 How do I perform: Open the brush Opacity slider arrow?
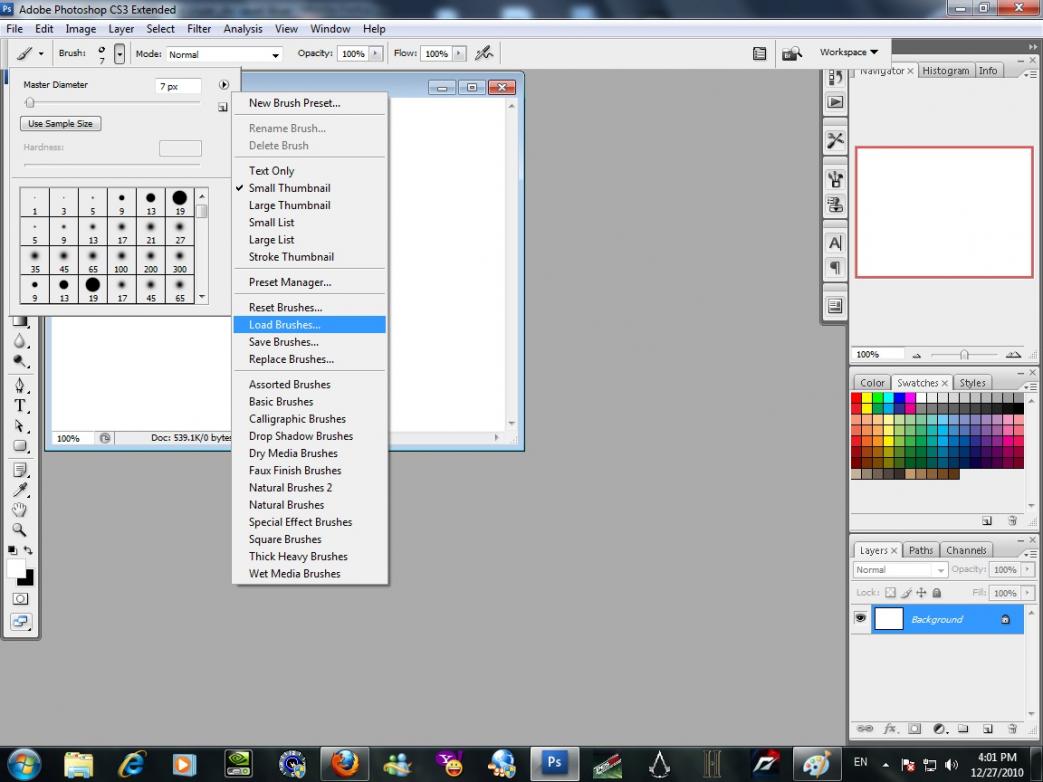point(376,53)
